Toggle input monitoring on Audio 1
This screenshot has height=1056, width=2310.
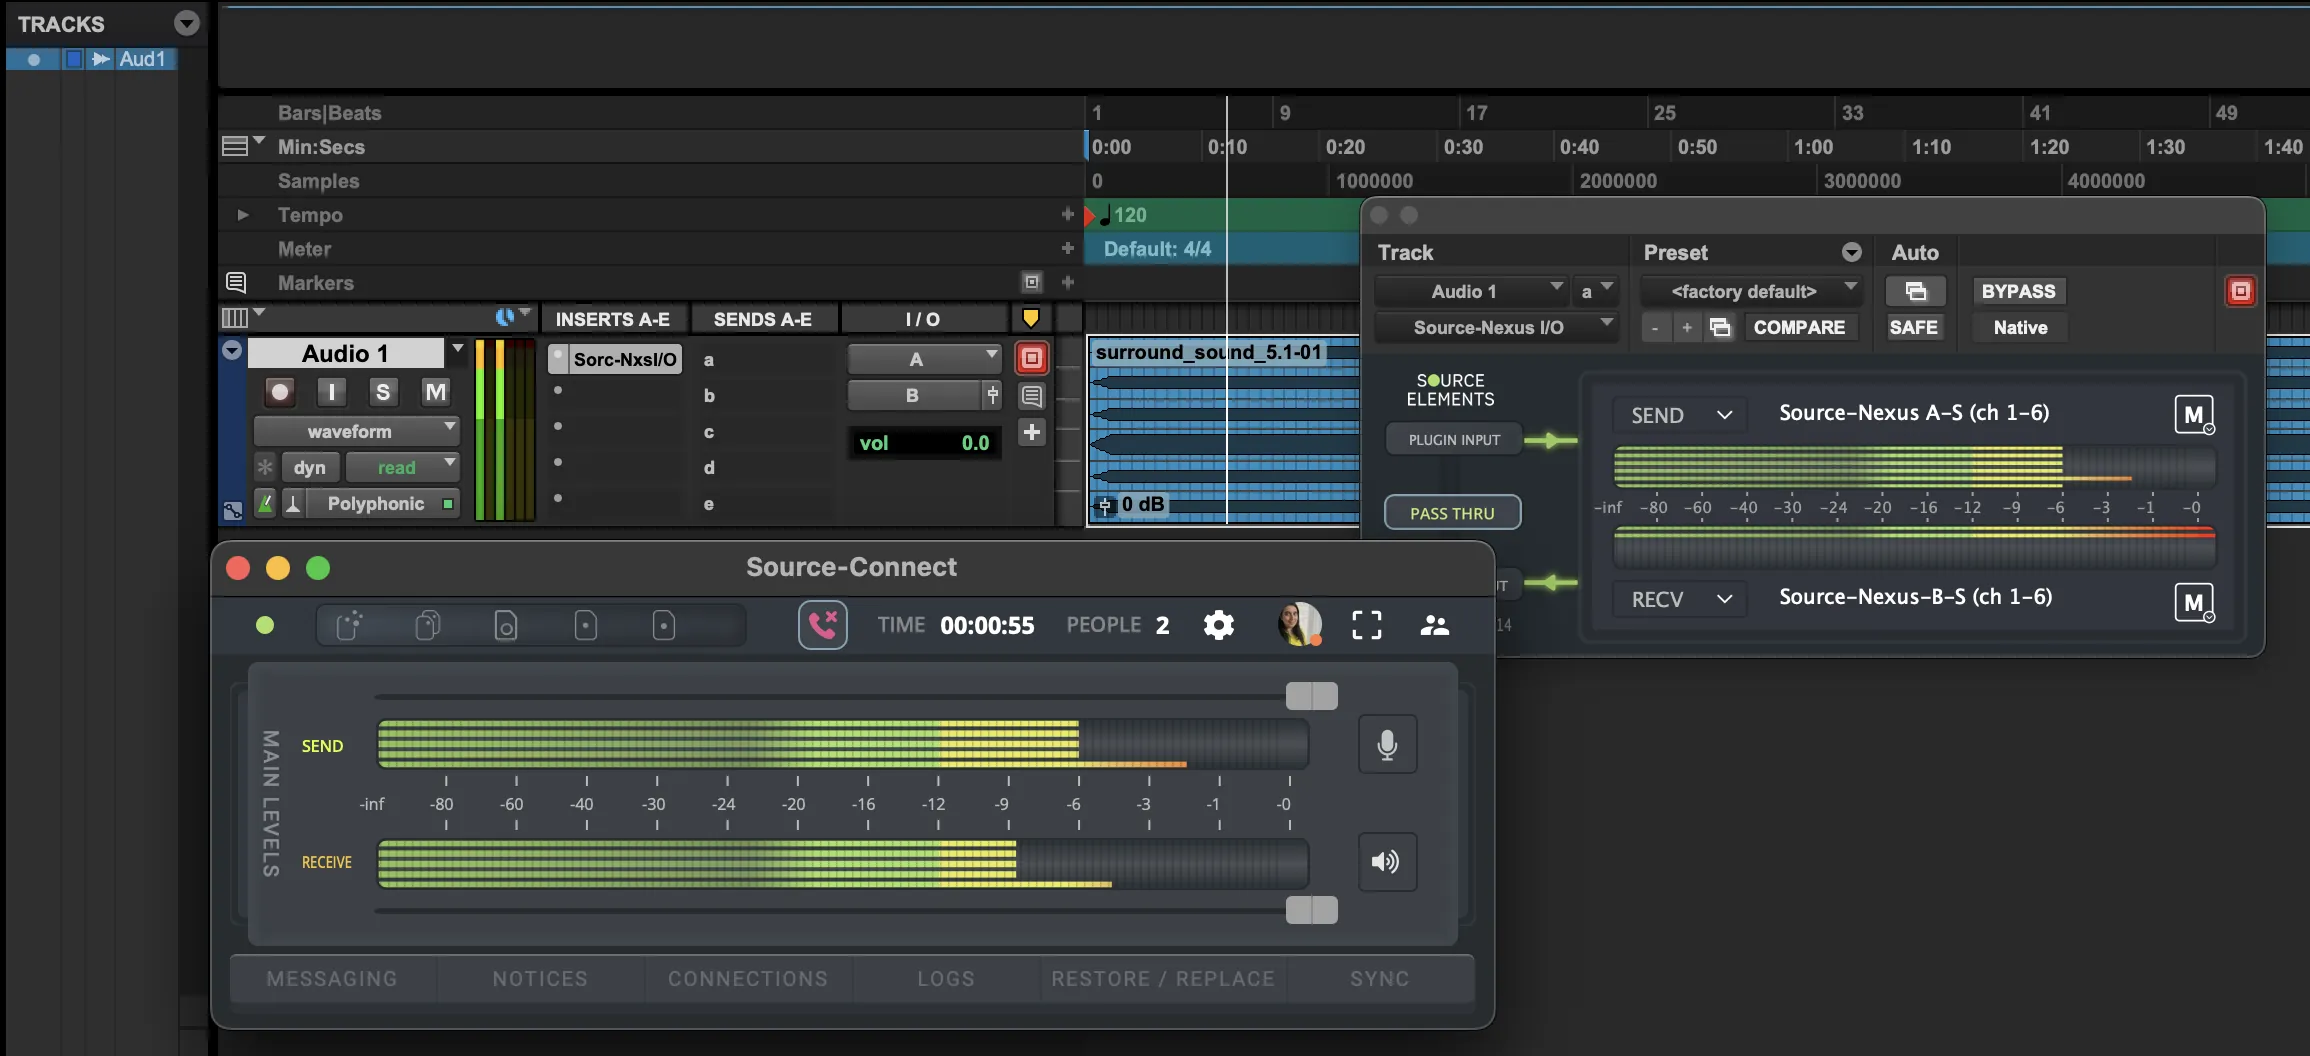331,392
